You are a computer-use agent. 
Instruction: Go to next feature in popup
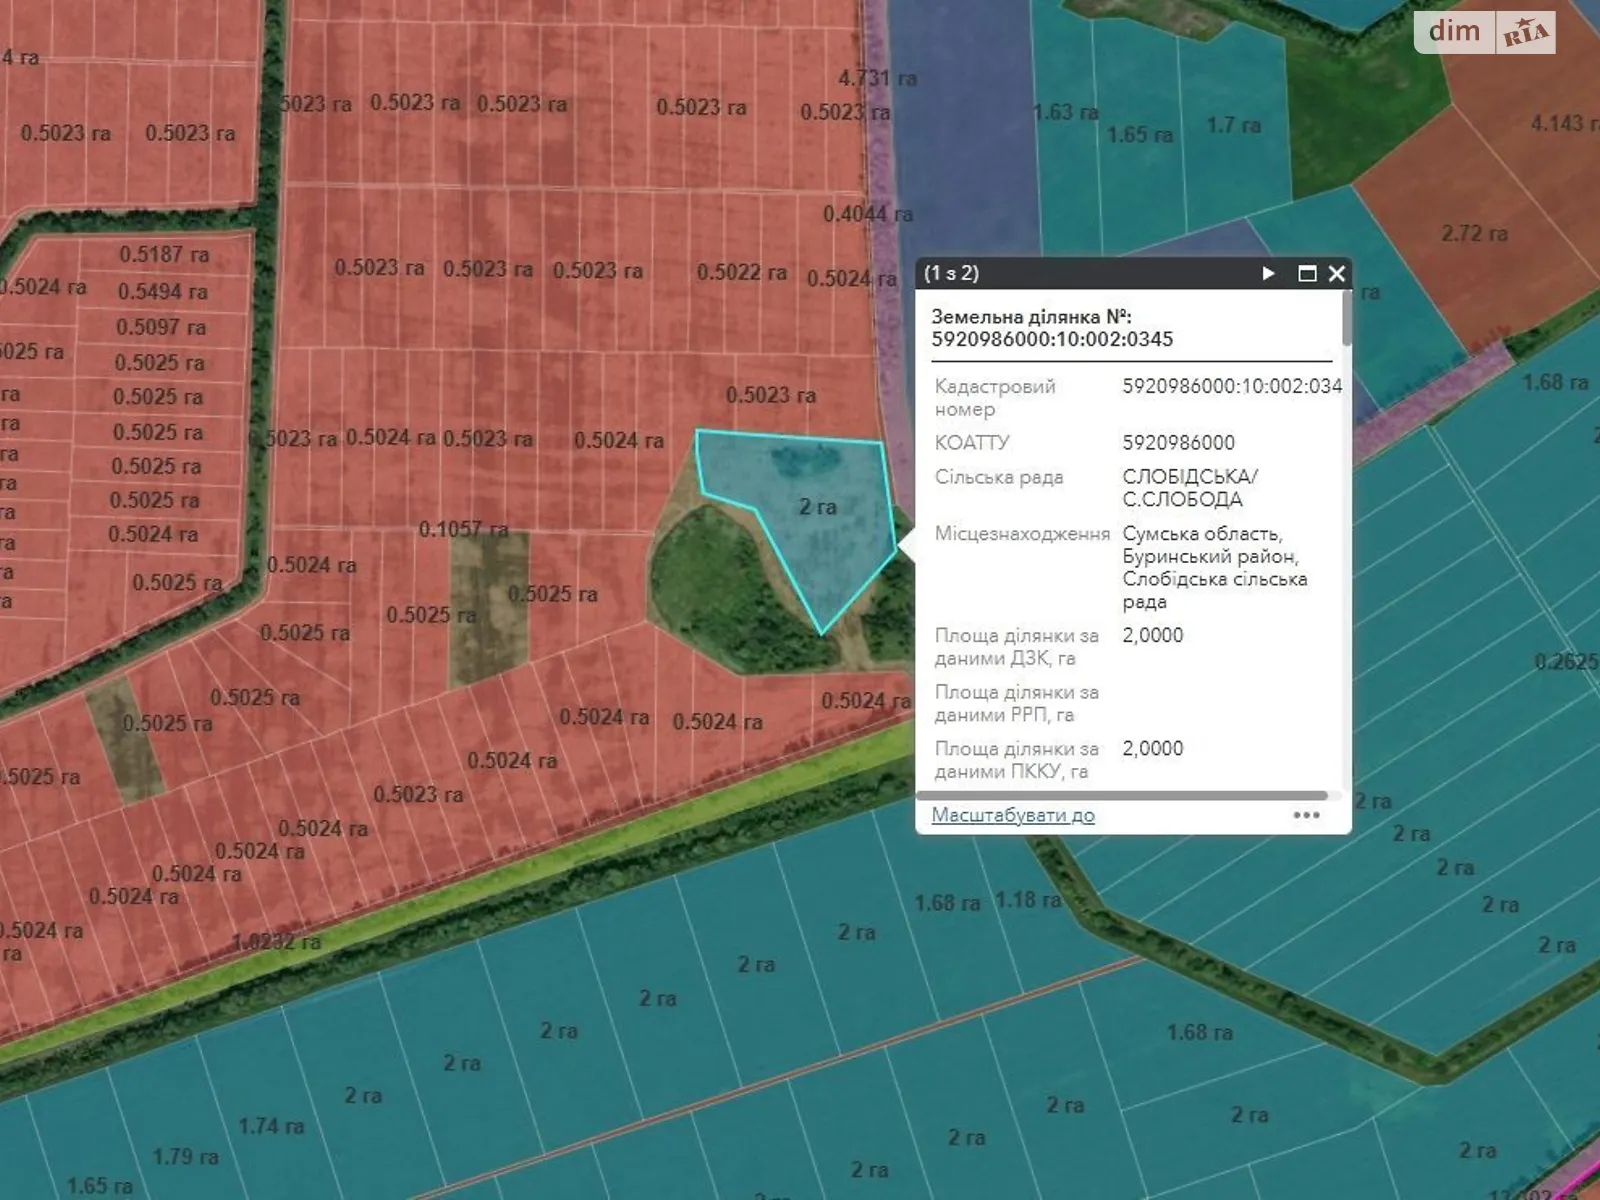pyautogui.click(x=1268, y=273)
